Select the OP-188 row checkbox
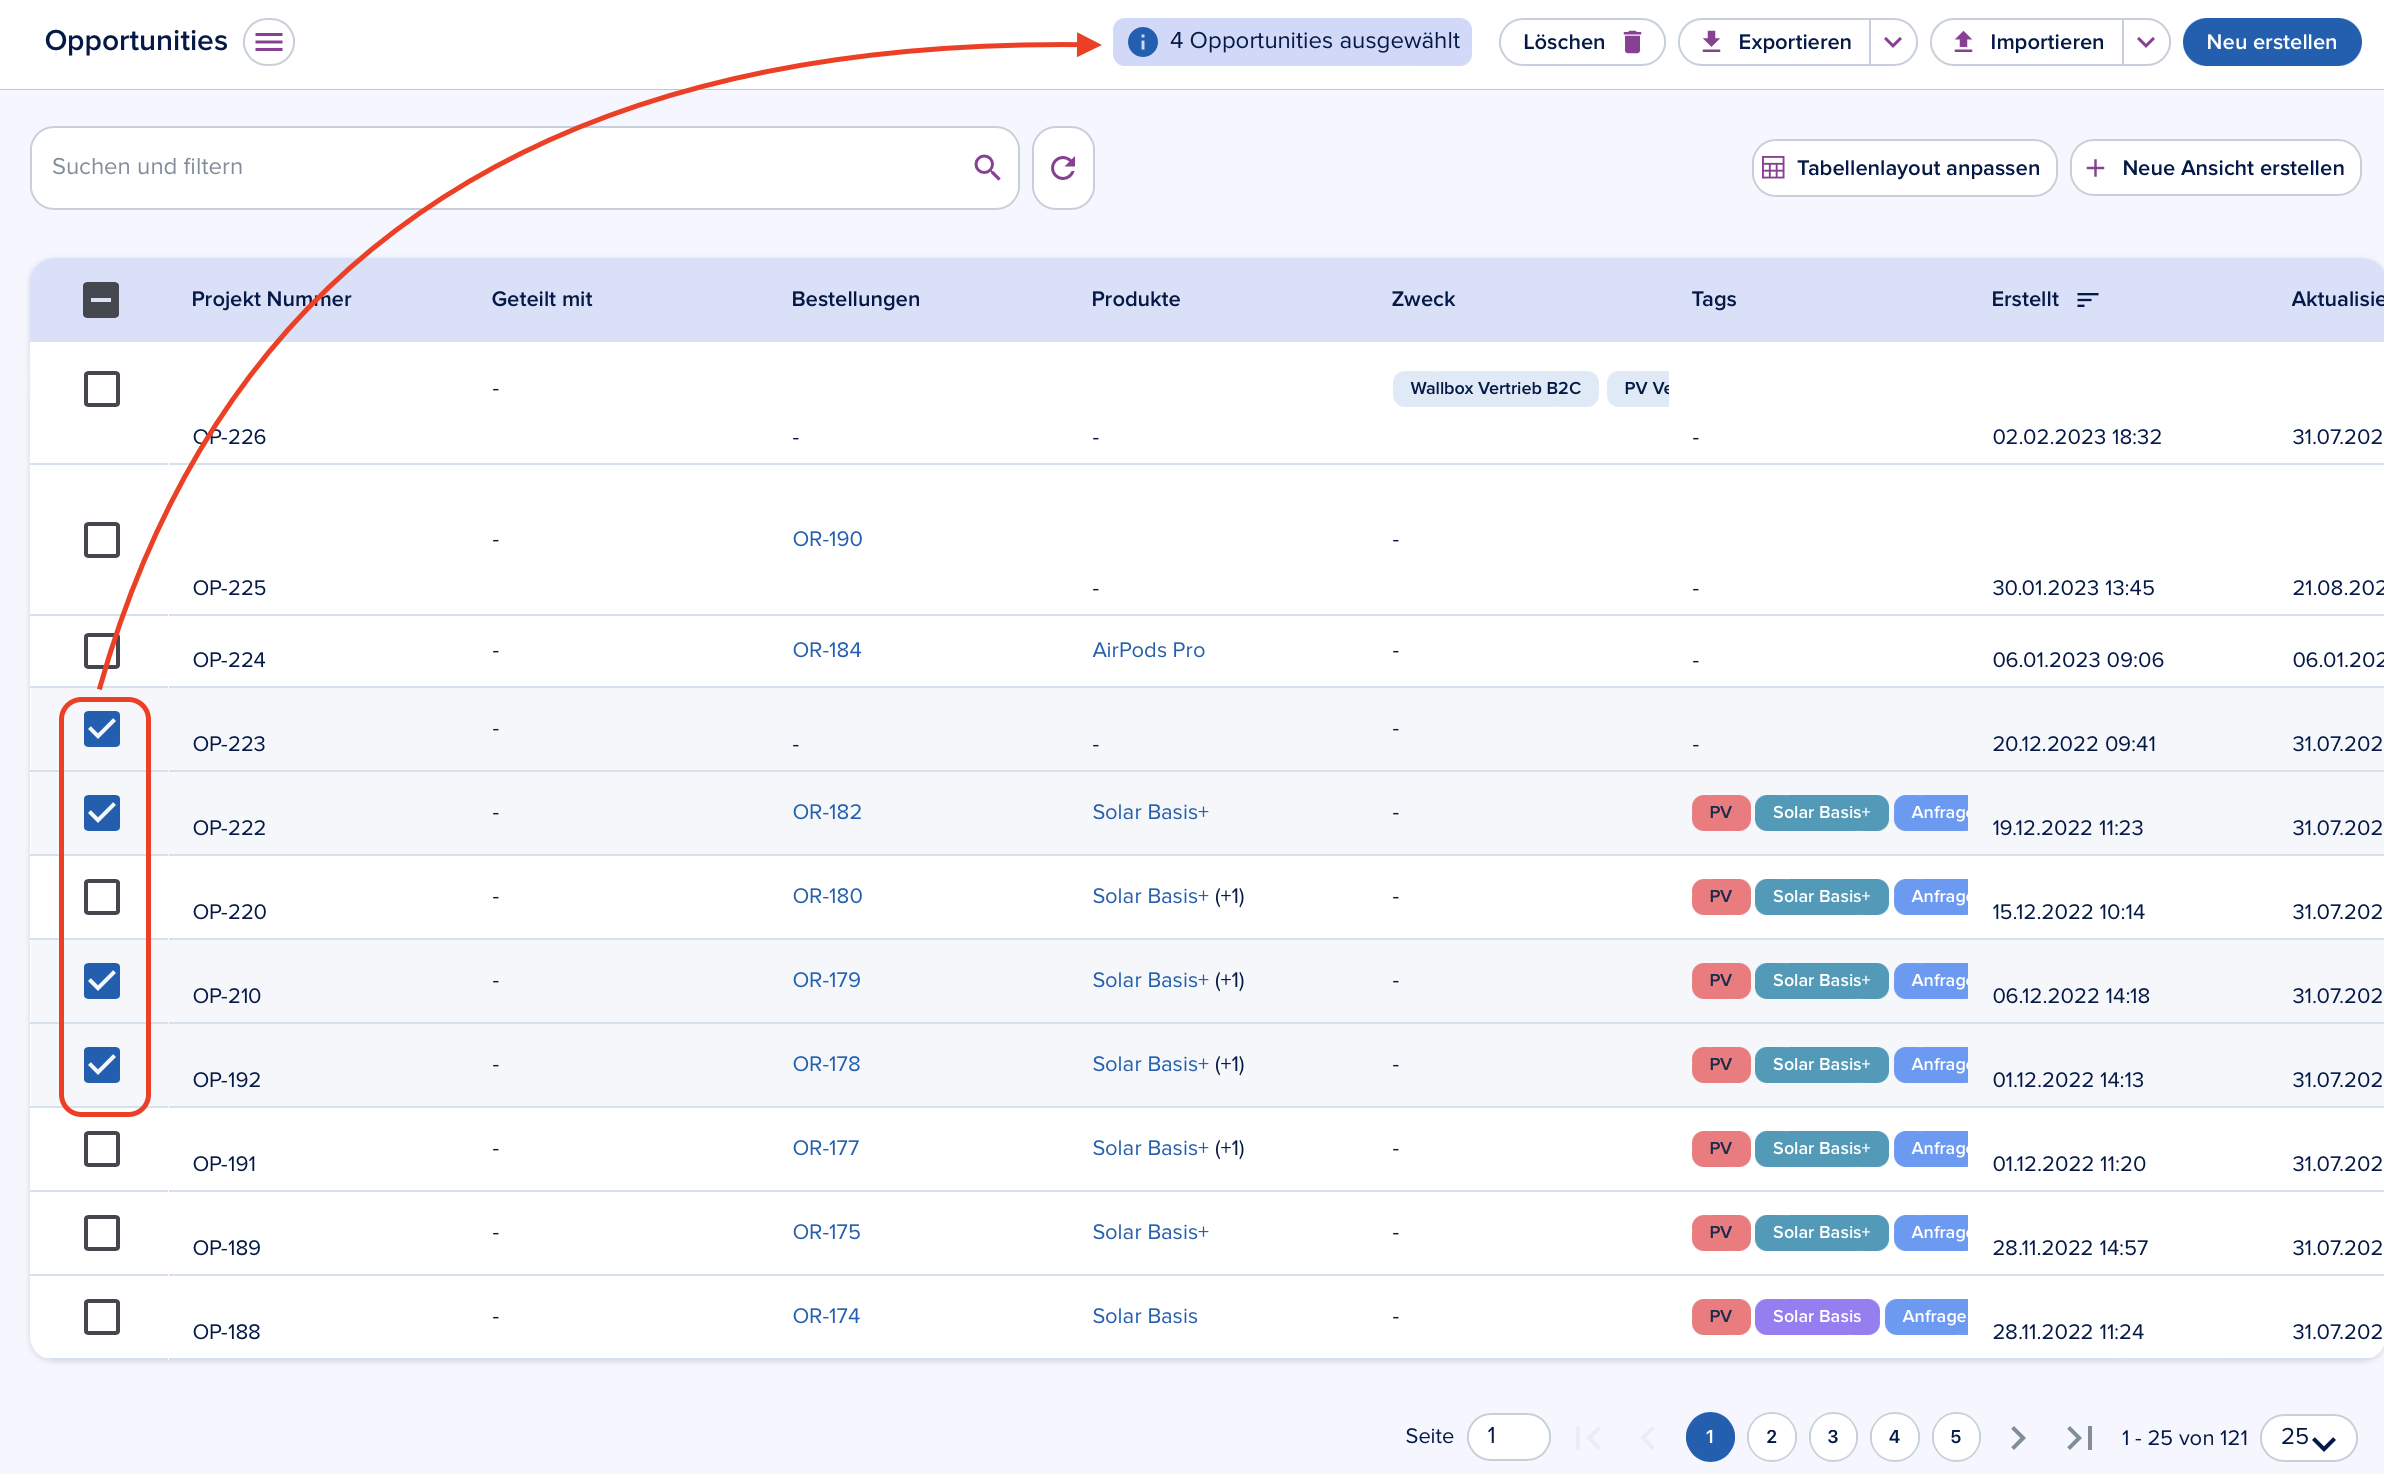Viewport: 2384px width, 1474px height. [101, 1316]
